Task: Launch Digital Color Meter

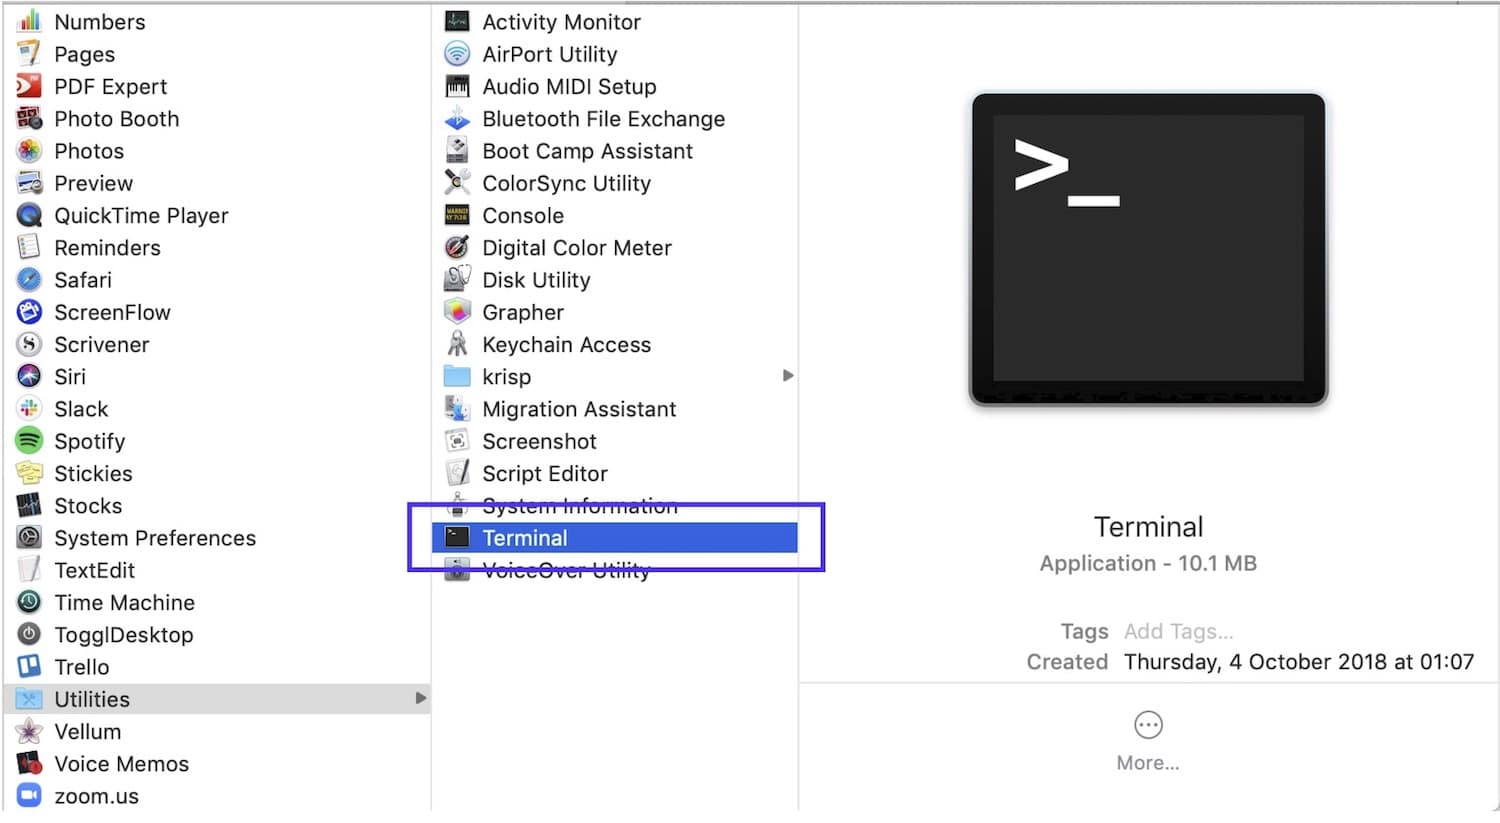Action: pyautogui.click(x=576, y=247)
